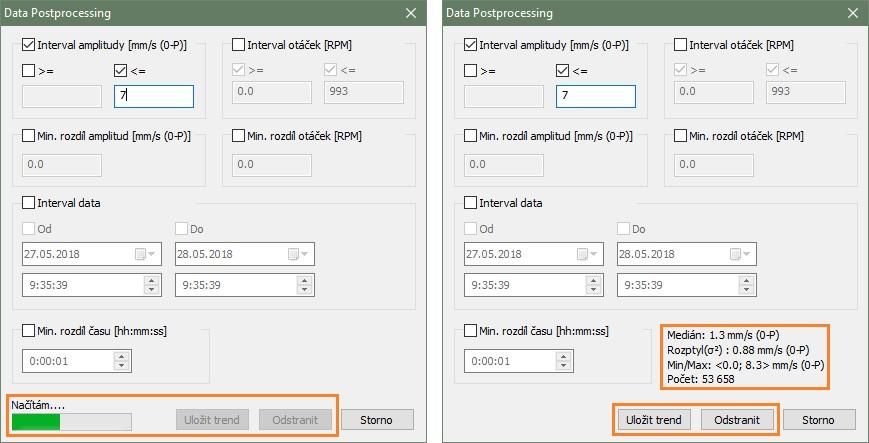Click Min. rozdíl otáček field in right dialog
This screenshot has height=443, width=869.
tap(714, 165)
